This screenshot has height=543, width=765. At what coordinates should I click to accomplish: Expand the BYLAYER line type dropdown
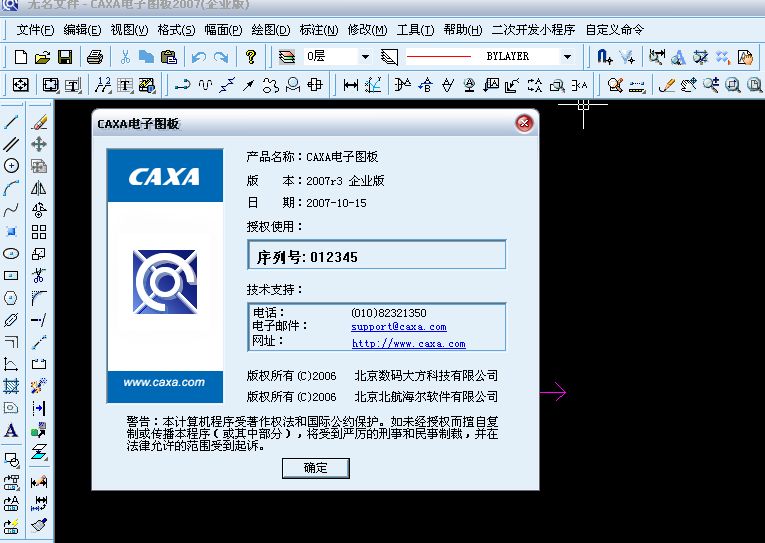pos(567,57)
